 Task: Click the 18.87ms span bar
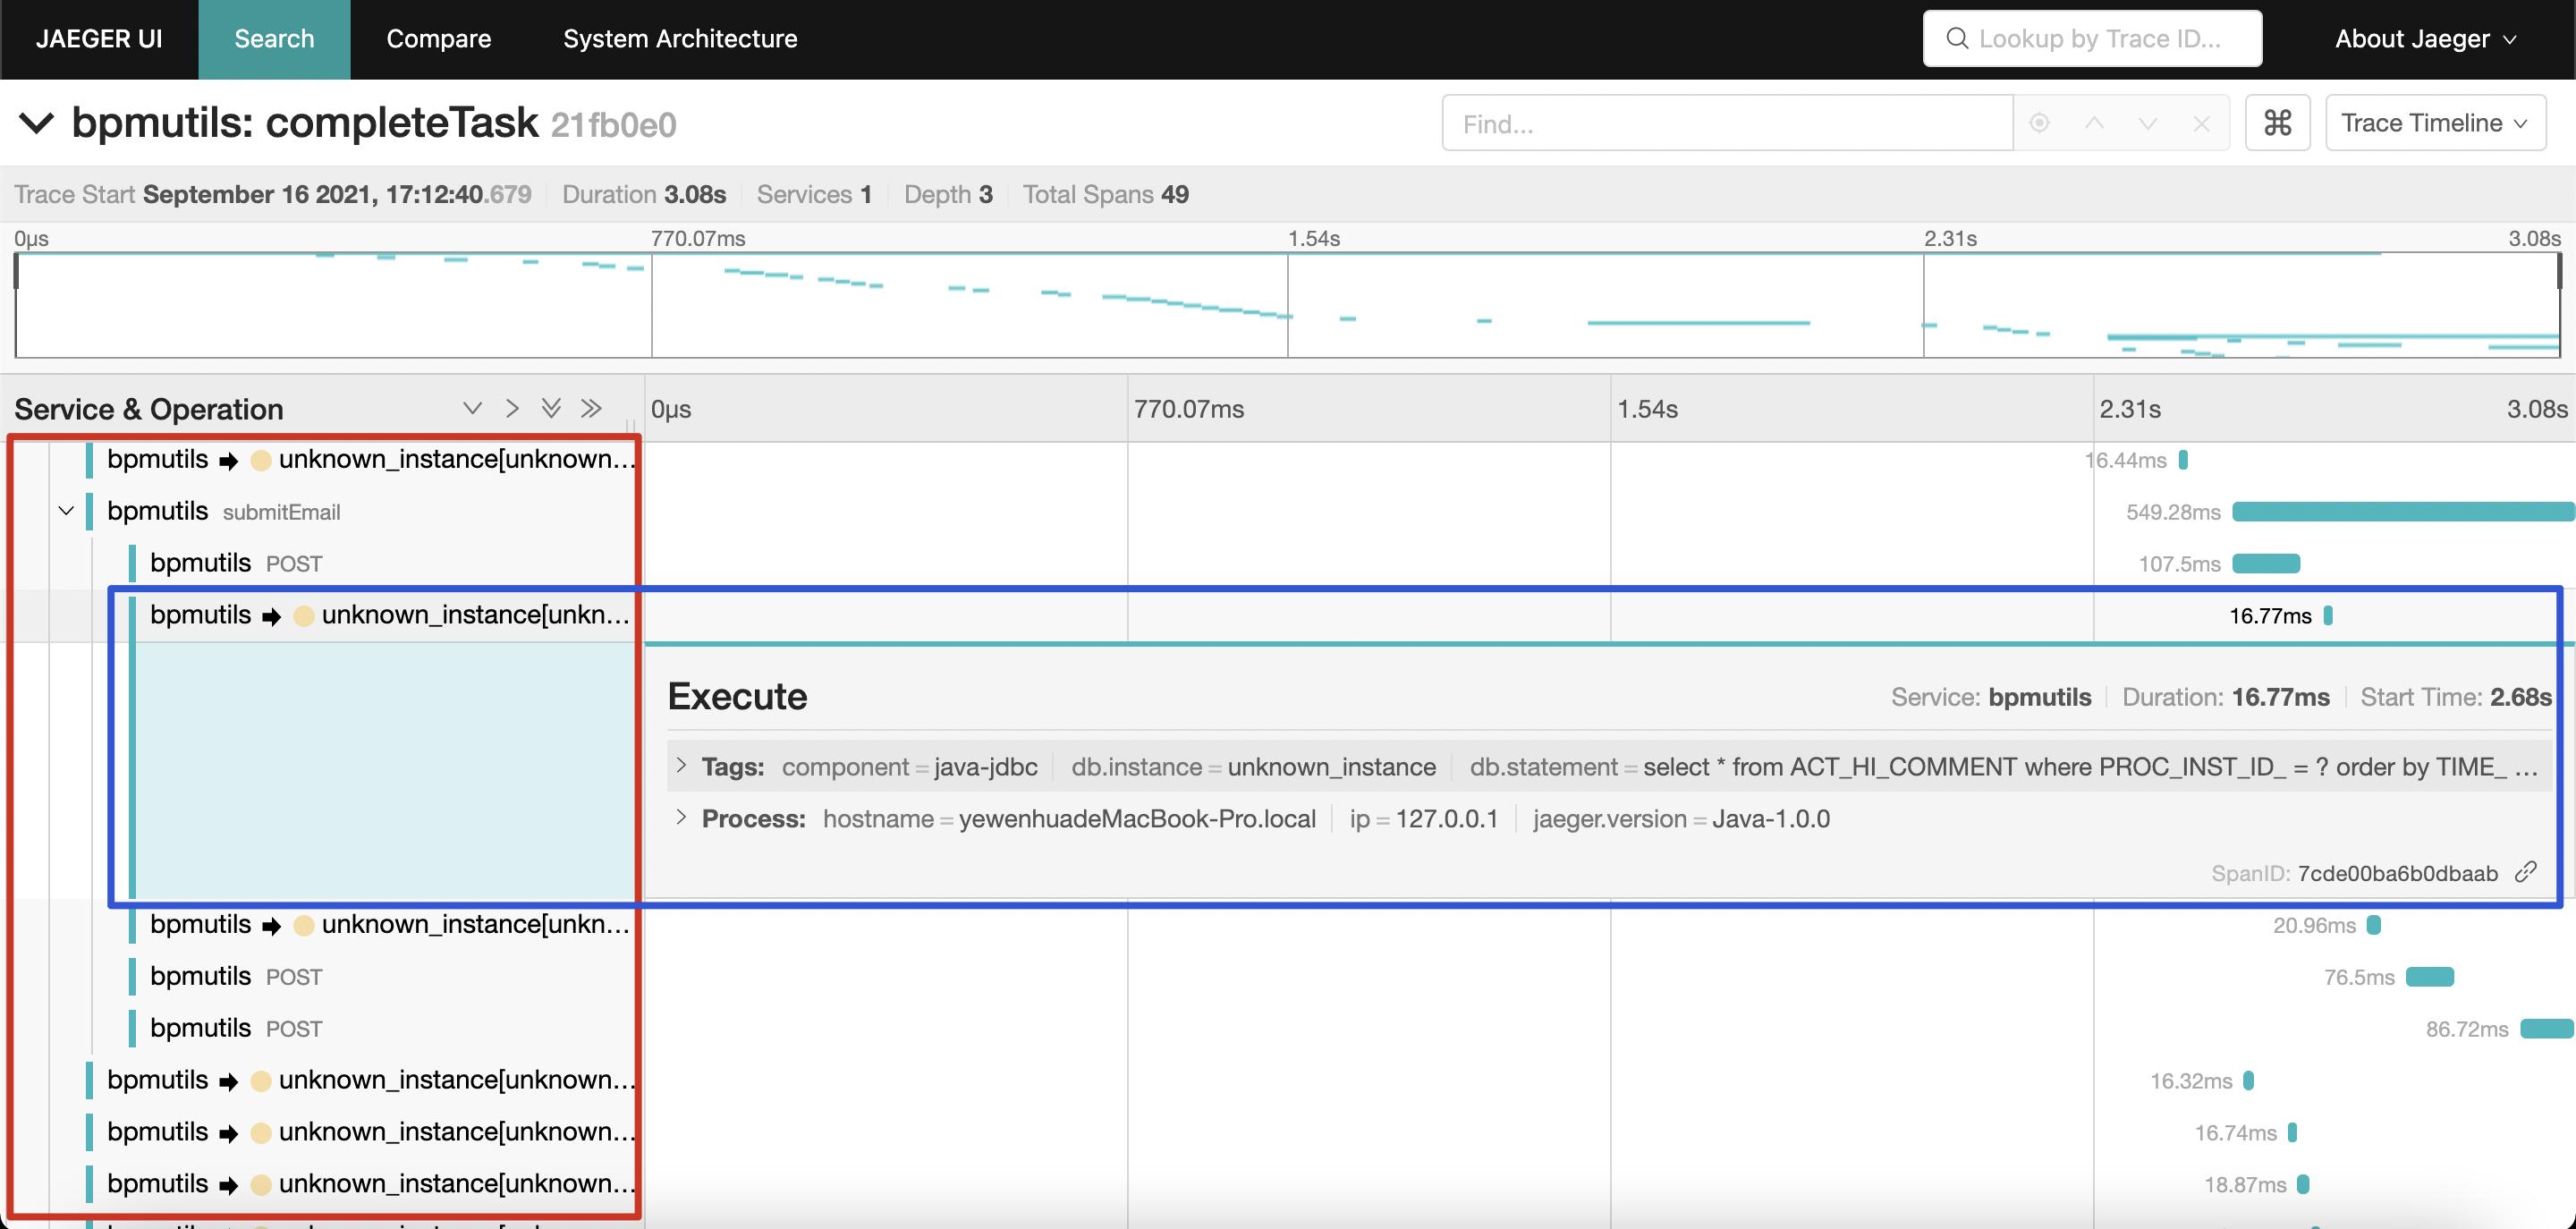[x=2303, y=1184]
